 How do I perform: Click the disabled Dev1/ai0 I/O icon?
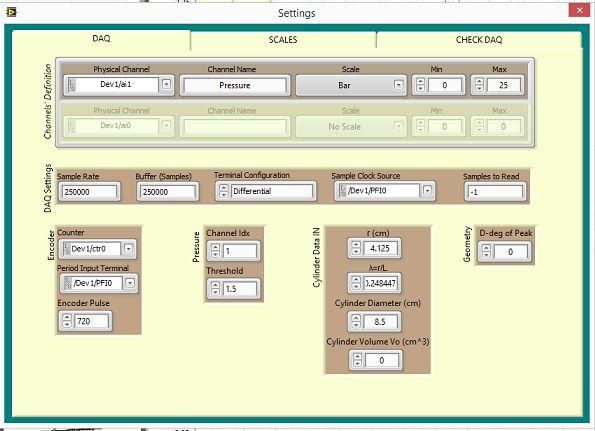[x=72, y=126]
